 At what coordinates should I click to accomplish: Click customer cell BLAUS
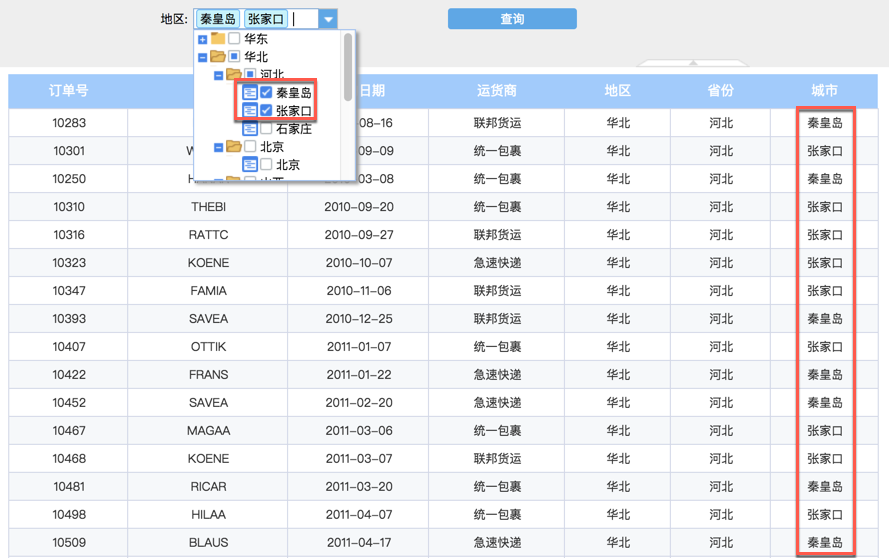(208, 543)
